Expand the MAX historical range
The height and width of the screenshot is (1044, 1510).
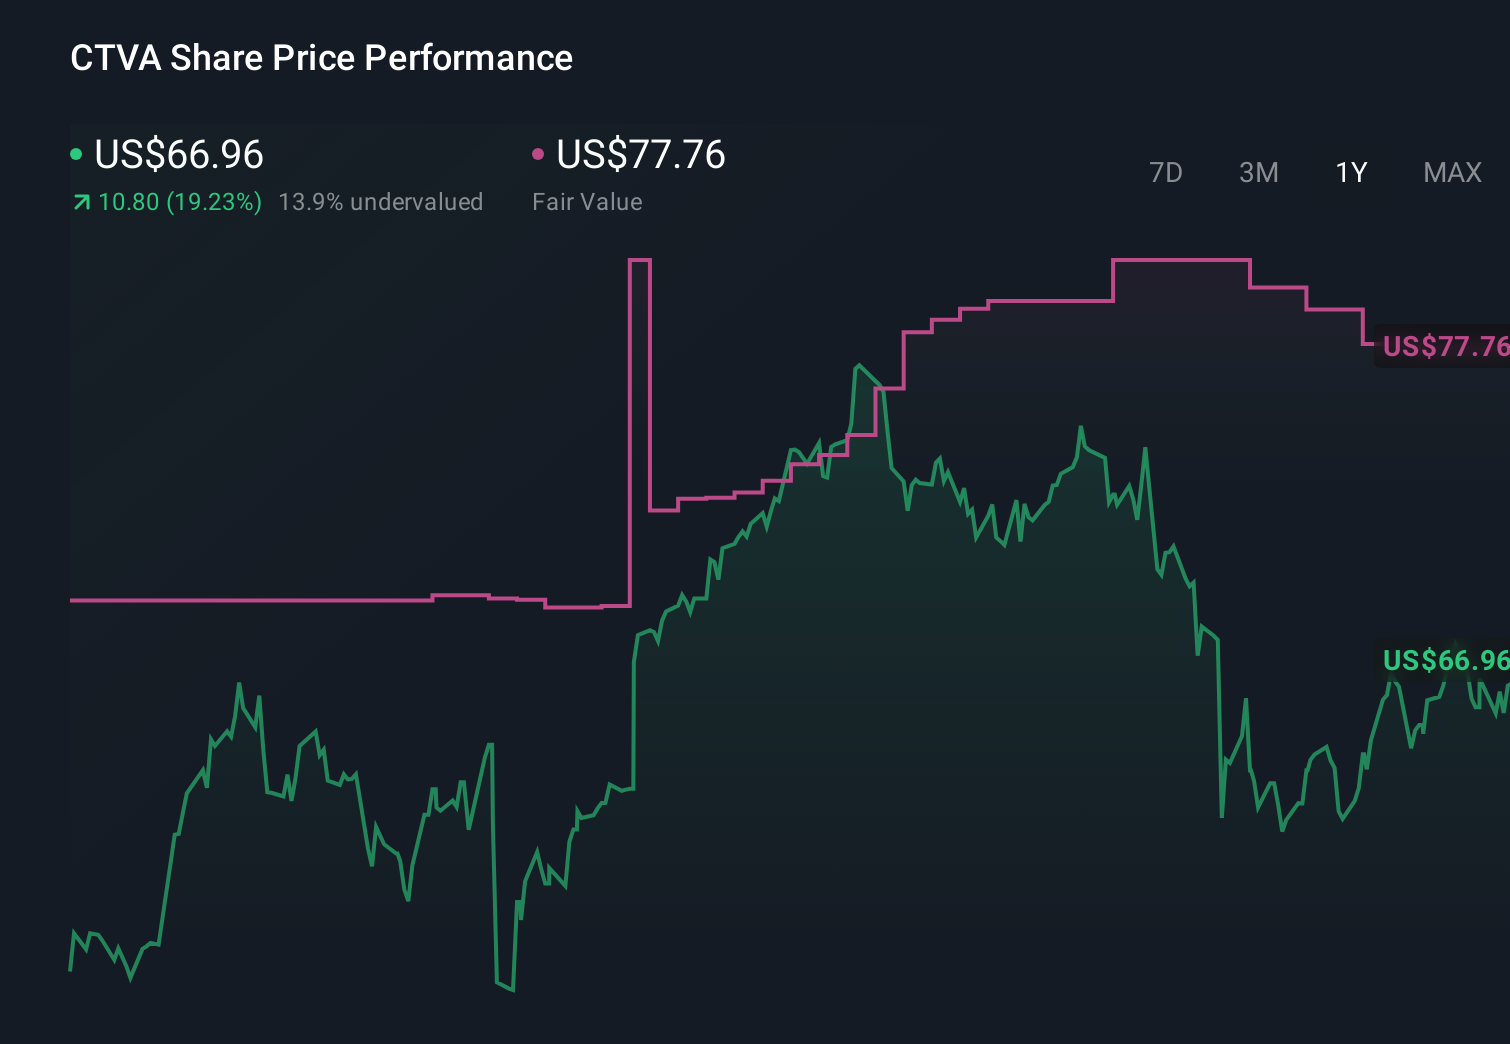(x=1451, y=172)
